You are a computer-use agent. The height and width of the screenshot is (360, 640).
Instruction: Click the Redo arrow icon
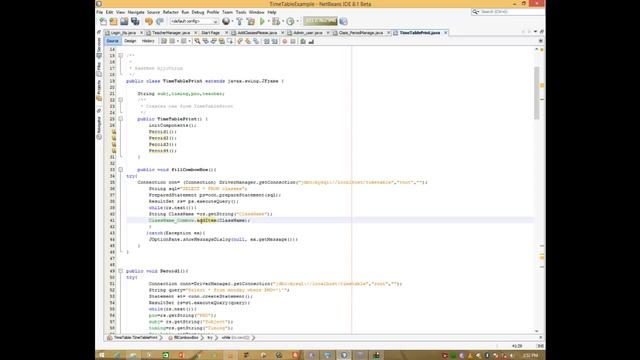point(160,21)
